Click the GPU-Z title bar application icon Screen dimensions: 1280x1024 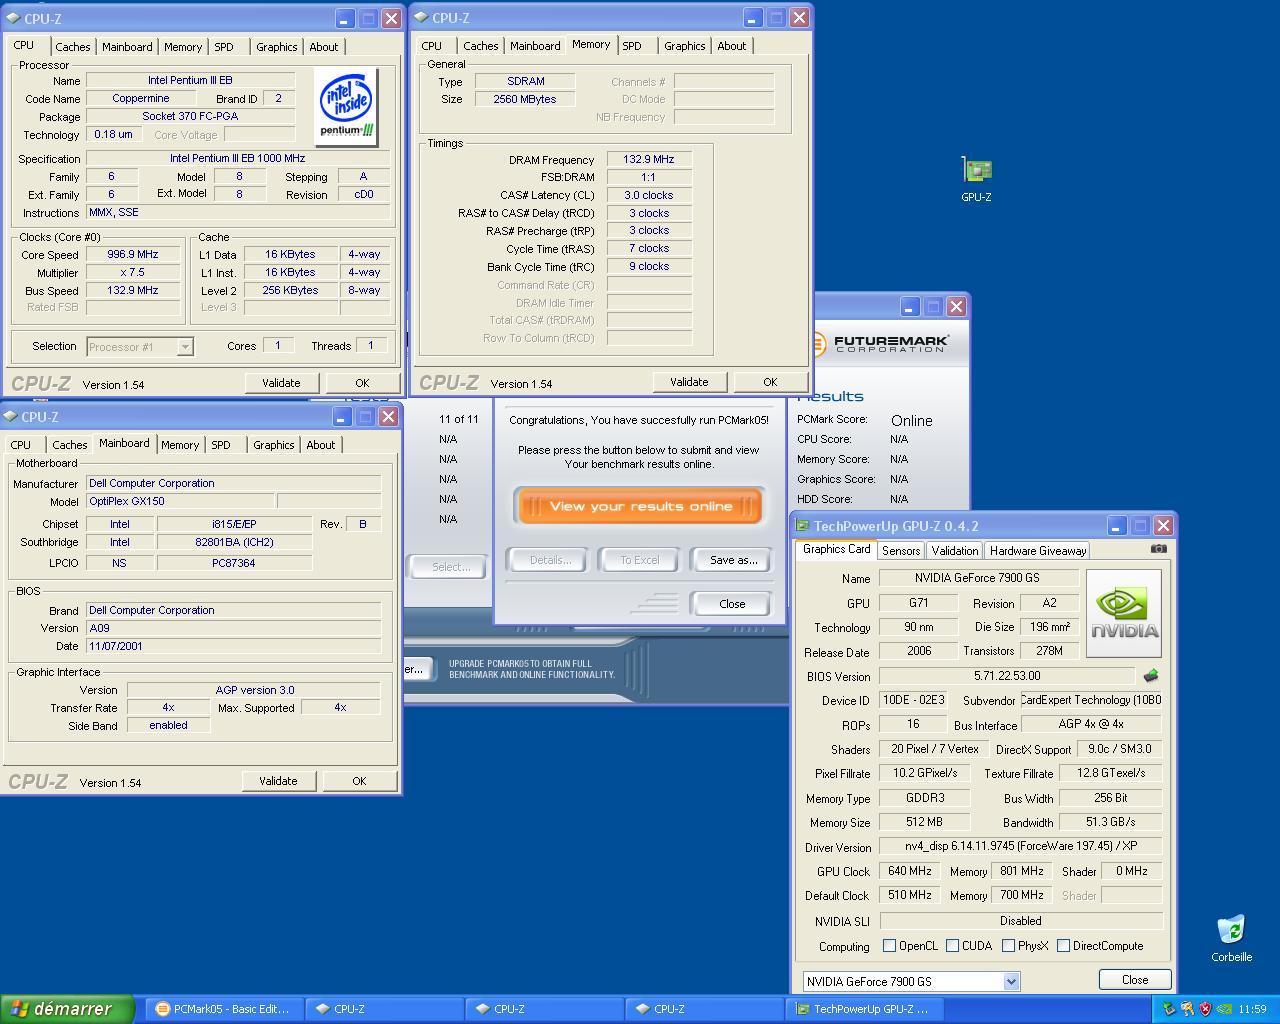click(802, 526)
